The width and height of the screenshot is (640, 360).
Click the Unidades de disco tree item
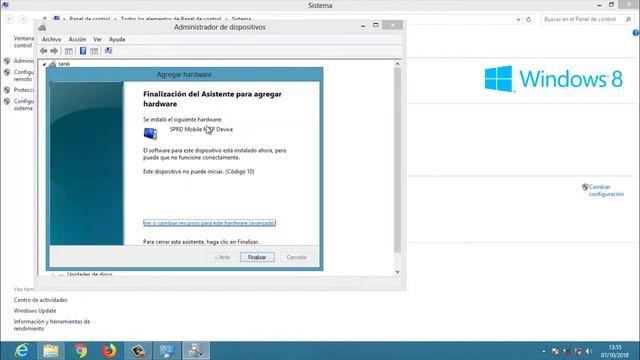coord(89,275)
